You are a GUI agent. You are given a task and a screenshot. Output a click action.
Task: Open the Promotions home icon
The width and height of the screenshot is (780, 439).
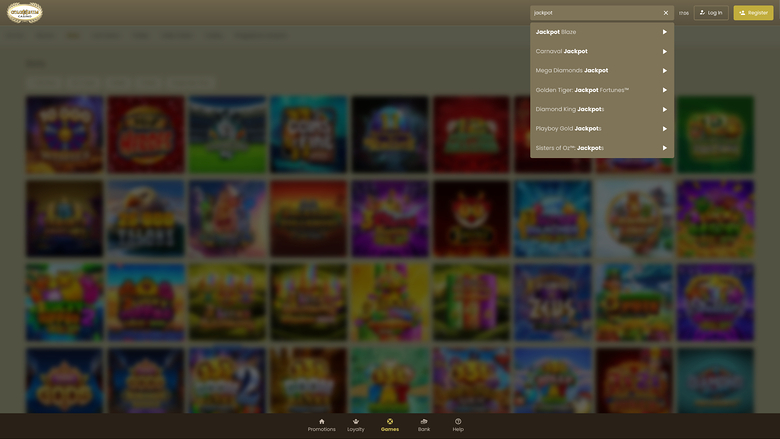tap(322, 425)
